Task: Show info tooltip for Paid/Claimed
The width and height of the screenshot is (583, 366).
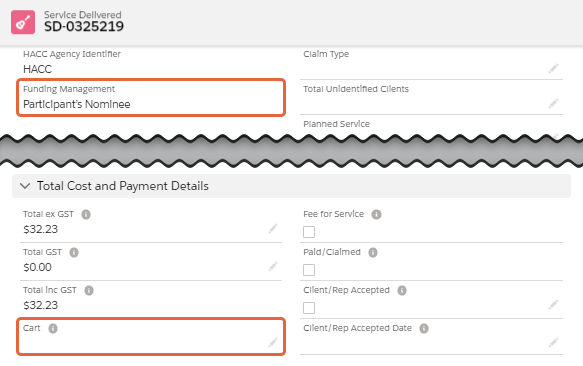Action: pyautogui.click(x=373, y=253)
